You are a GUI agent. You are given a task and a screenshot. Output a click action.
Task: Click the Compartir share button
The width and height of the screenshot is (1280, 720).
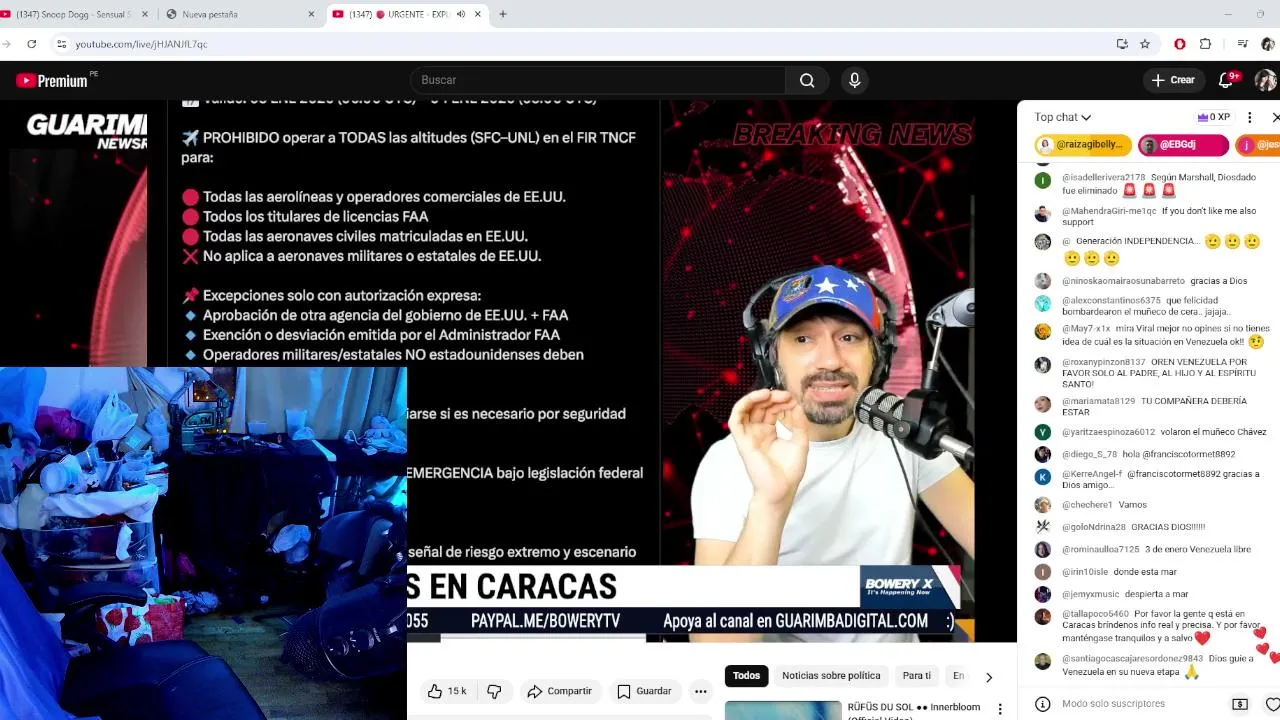coord(559,691)
